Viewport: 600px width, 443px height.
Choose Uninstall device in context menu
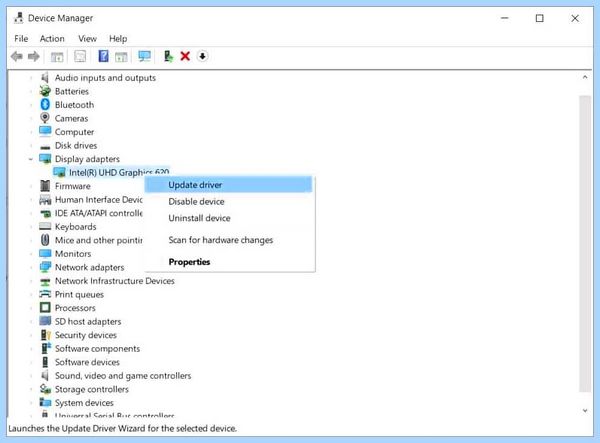229,218
